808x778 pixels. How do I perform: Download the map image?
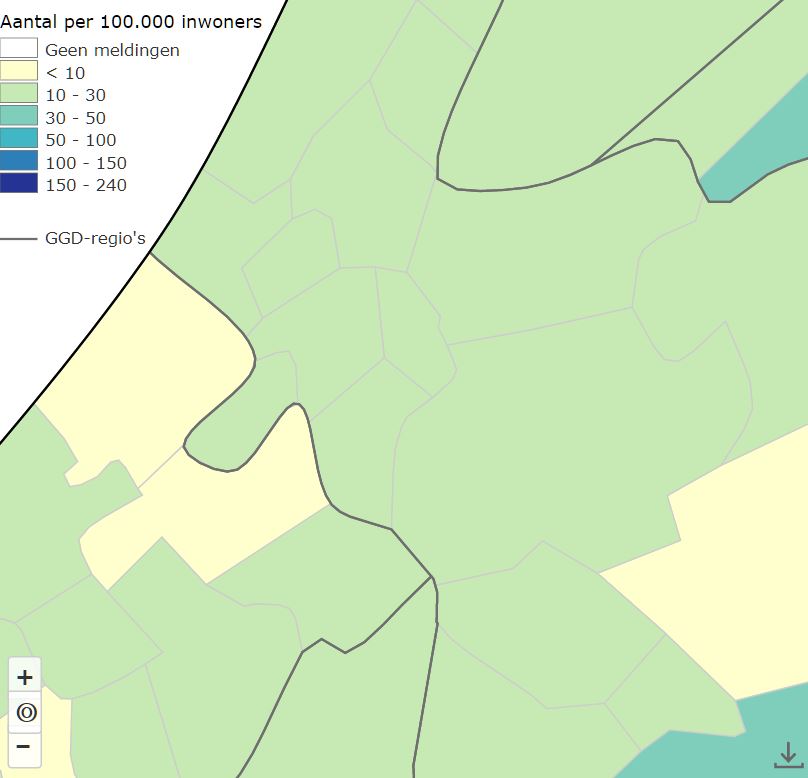coord(788,755)
